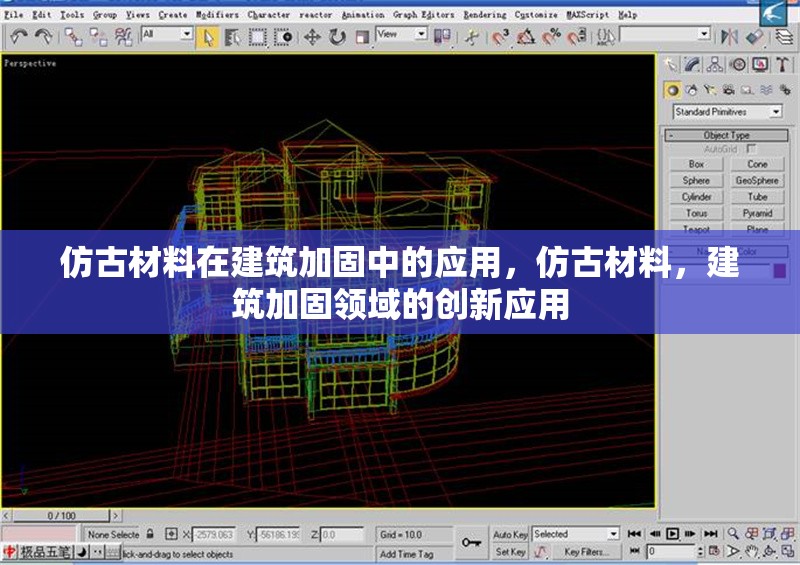Select the Shapes category icon
This screenshot has width=800, height=565.
pyautogui.click(x=691, y=90)
